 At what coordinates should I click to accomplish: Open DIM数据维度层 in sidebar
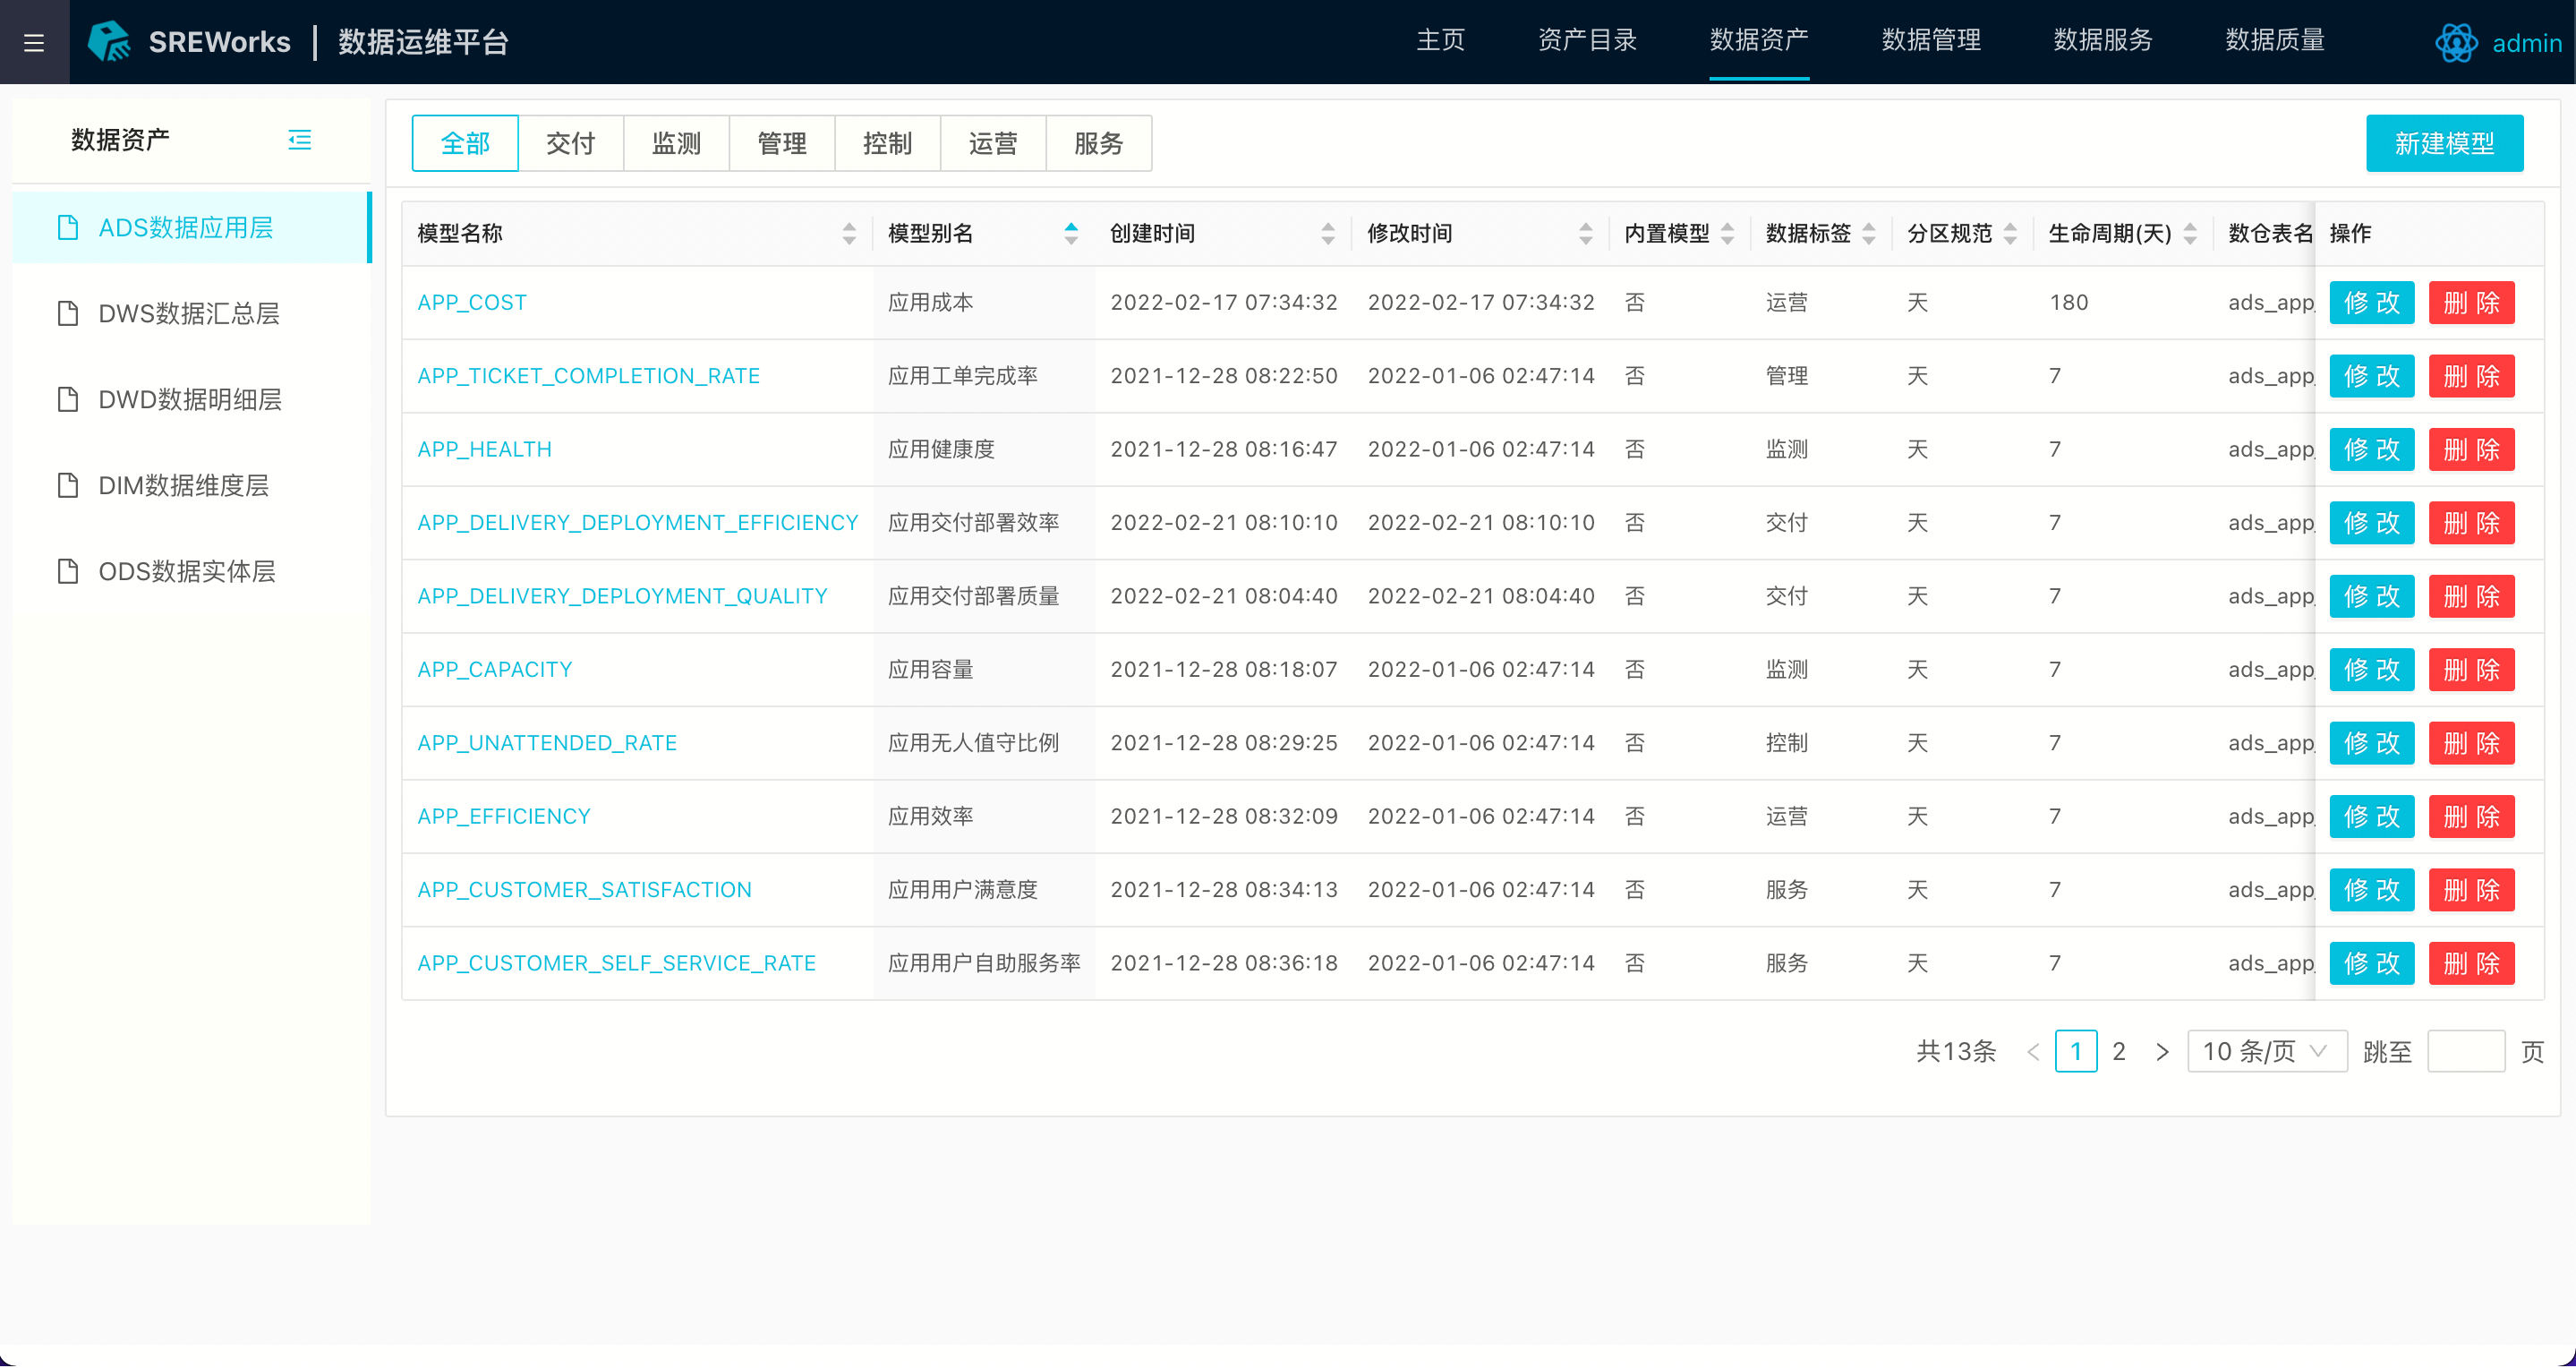(184, 486)
